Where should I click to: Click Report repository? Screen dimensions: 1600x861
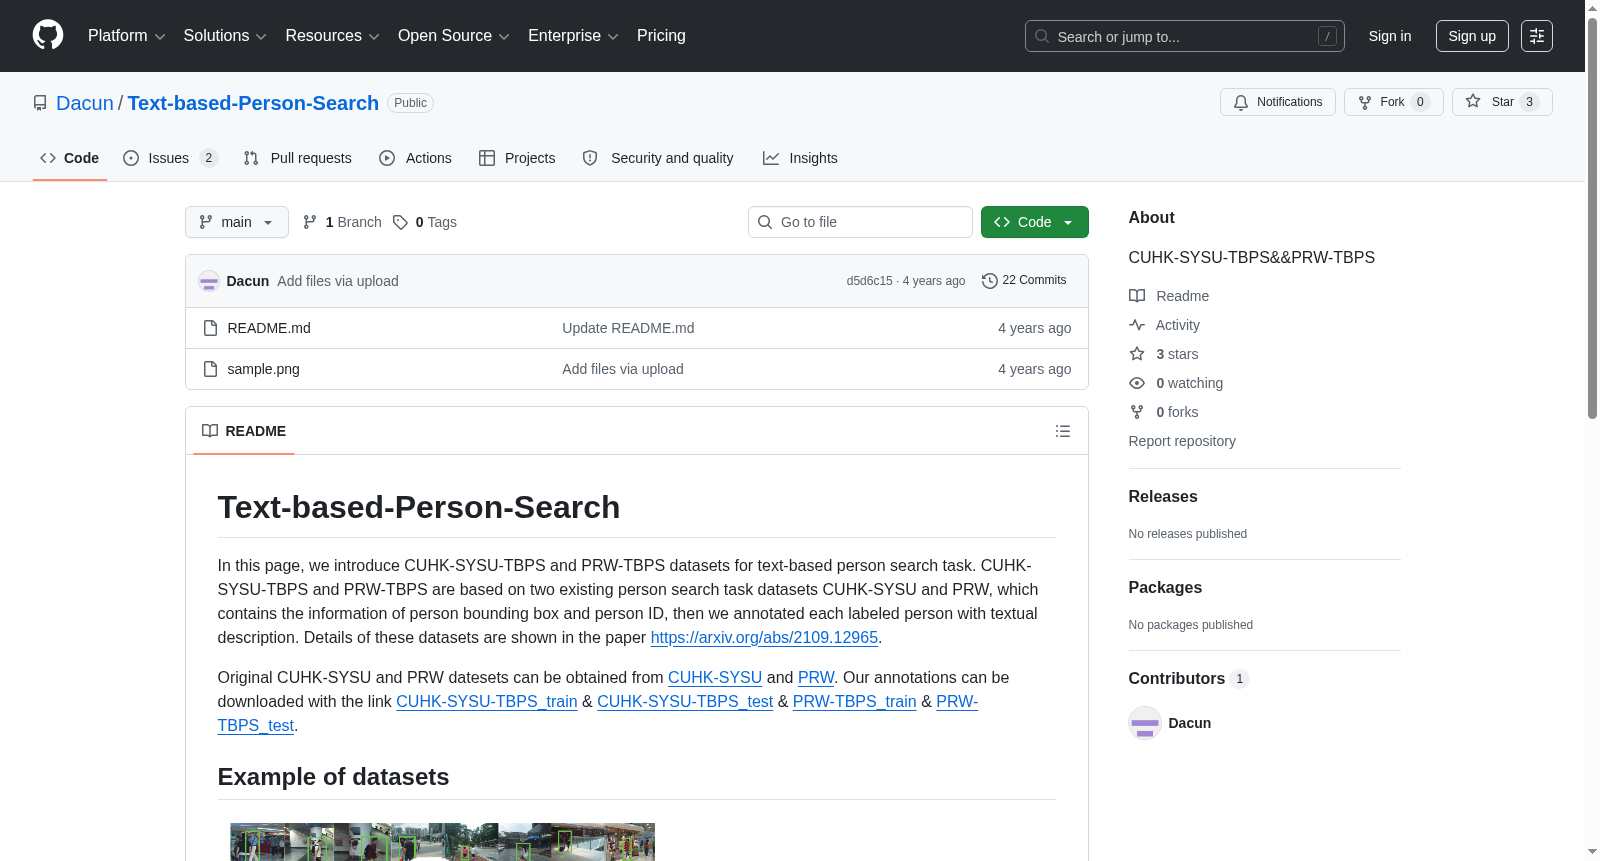[x=1182, y=441]
